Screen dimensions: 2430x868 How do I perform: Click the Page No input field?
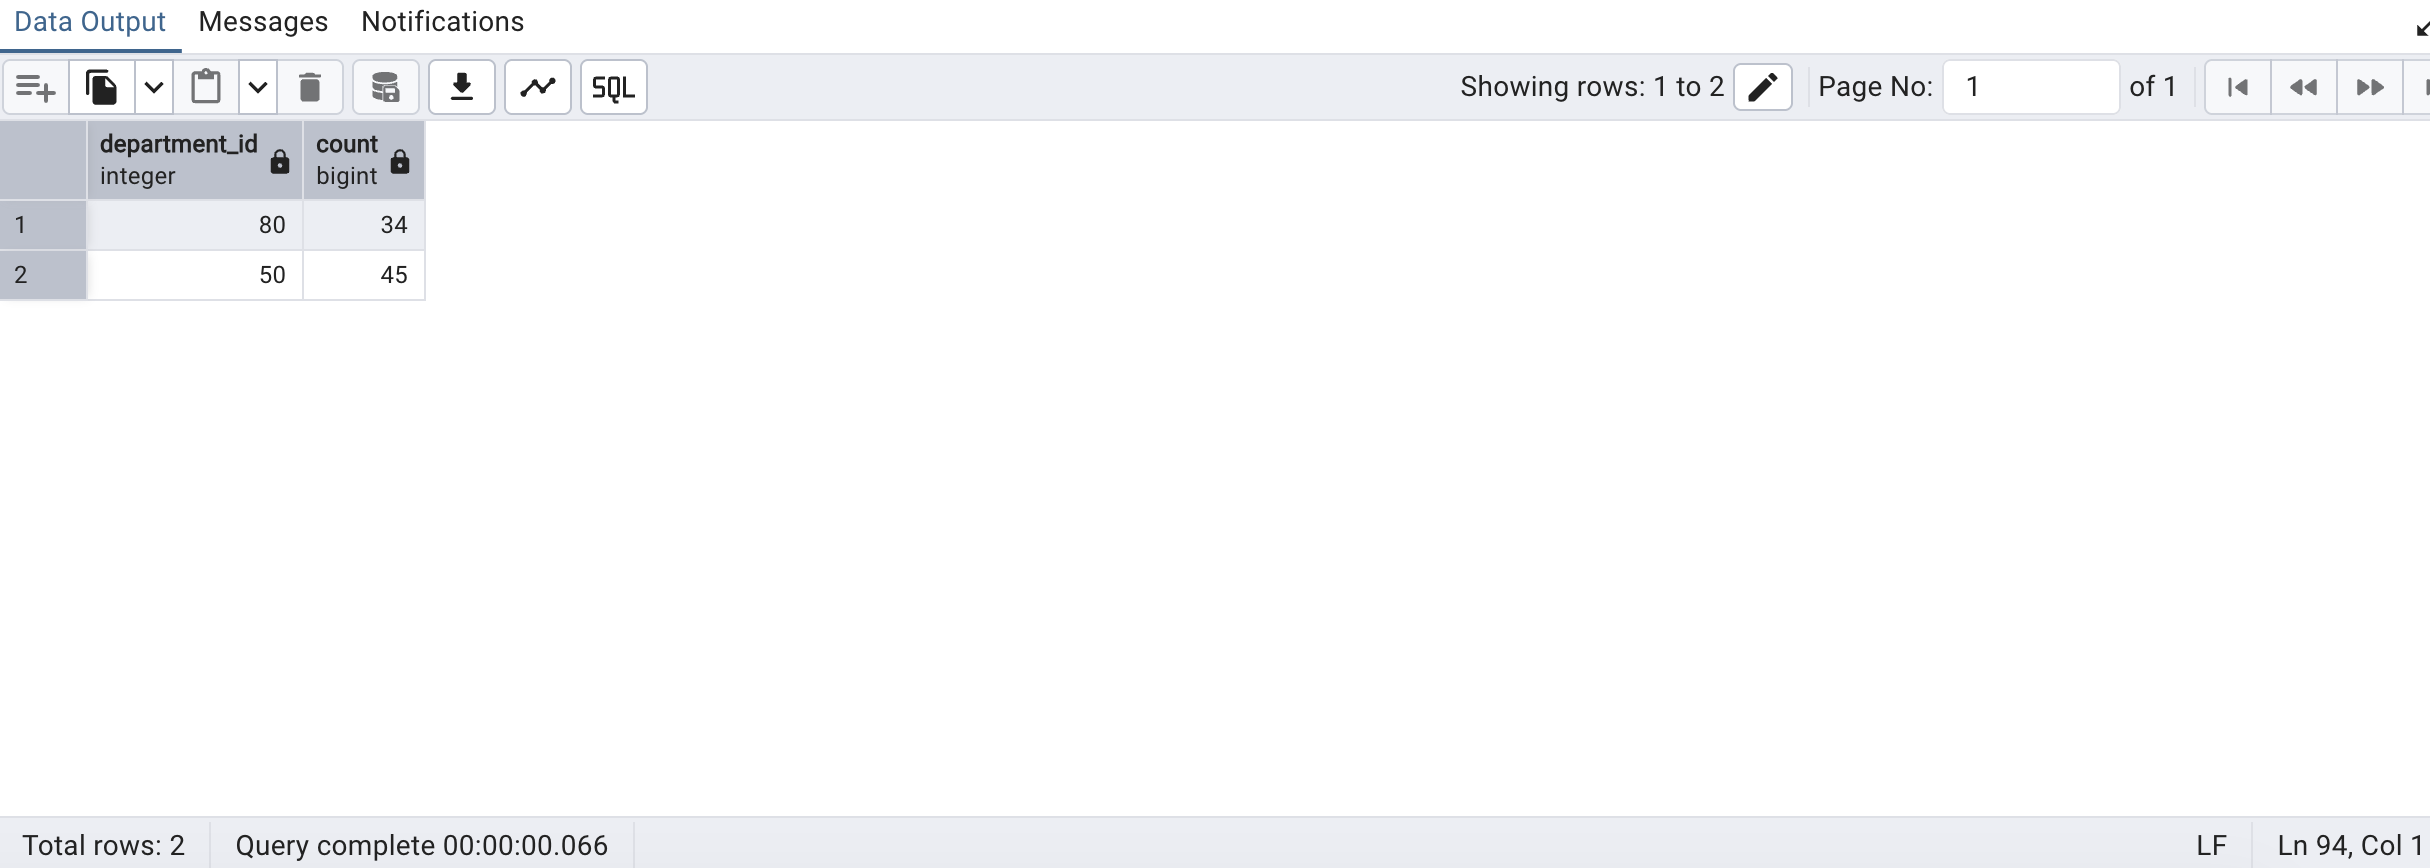(2030, 87)
